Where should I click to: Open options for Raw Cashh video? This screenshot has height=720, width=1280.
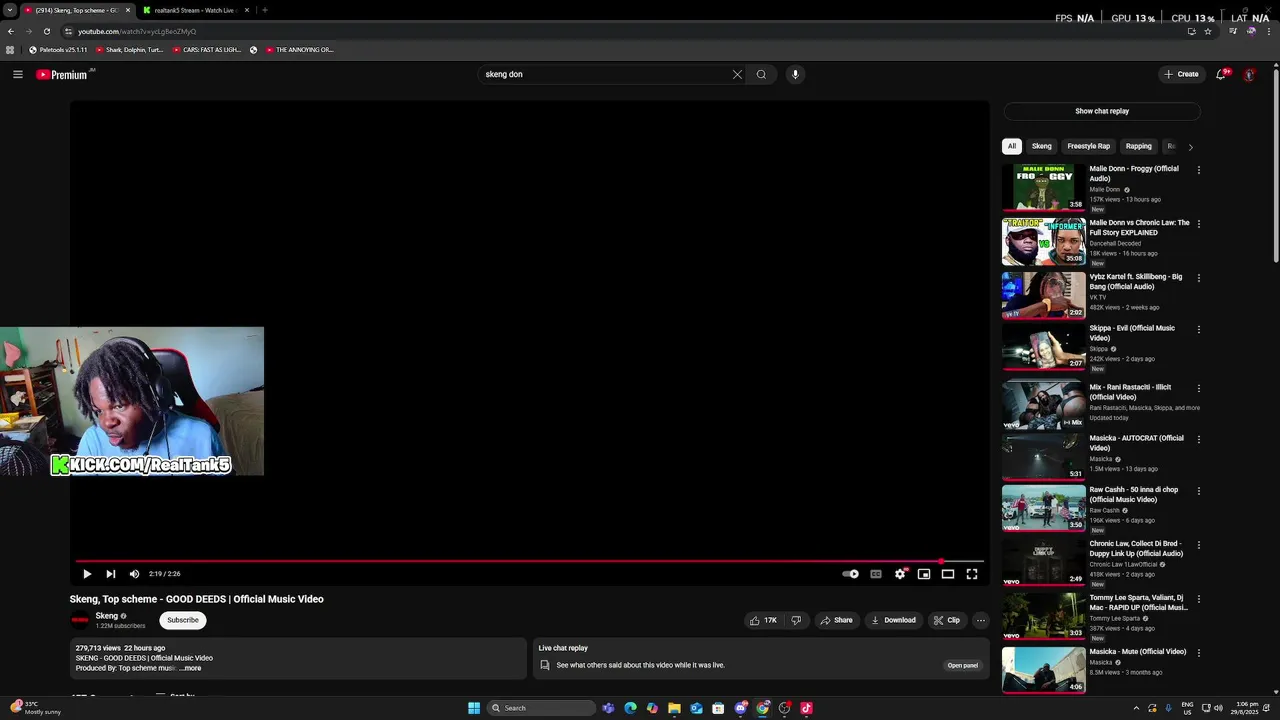(x=1199, y=491)
